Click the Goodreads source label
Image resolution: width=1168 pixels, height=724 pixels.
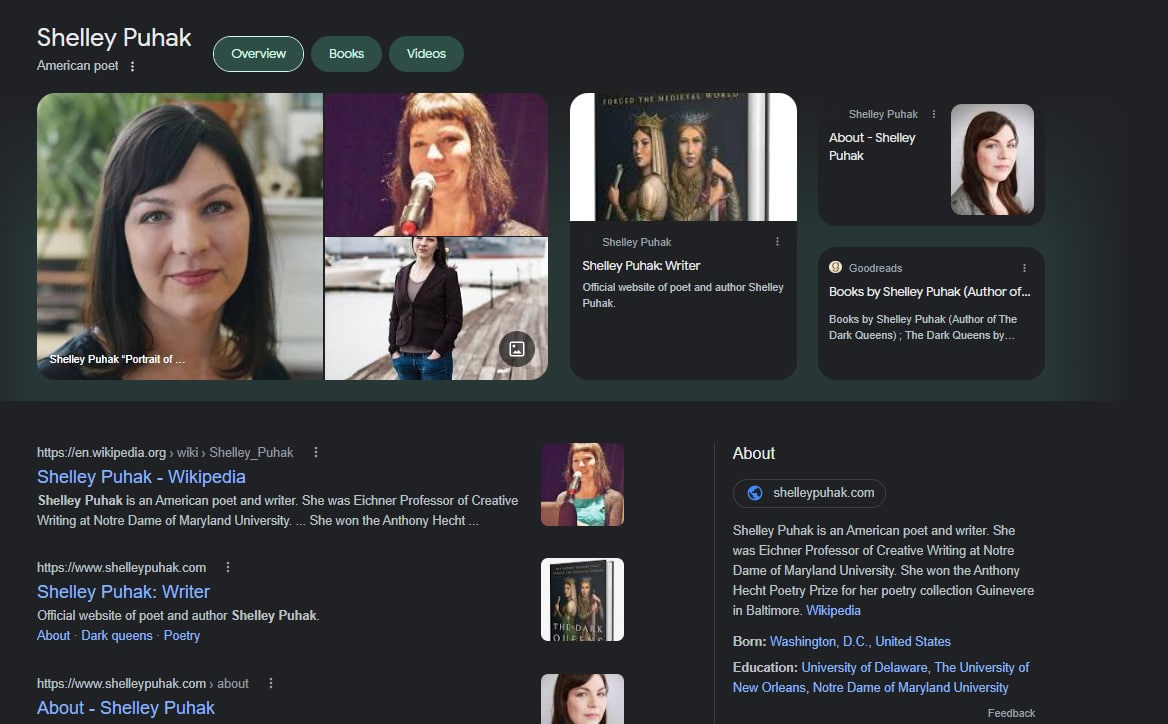(875, 267)
